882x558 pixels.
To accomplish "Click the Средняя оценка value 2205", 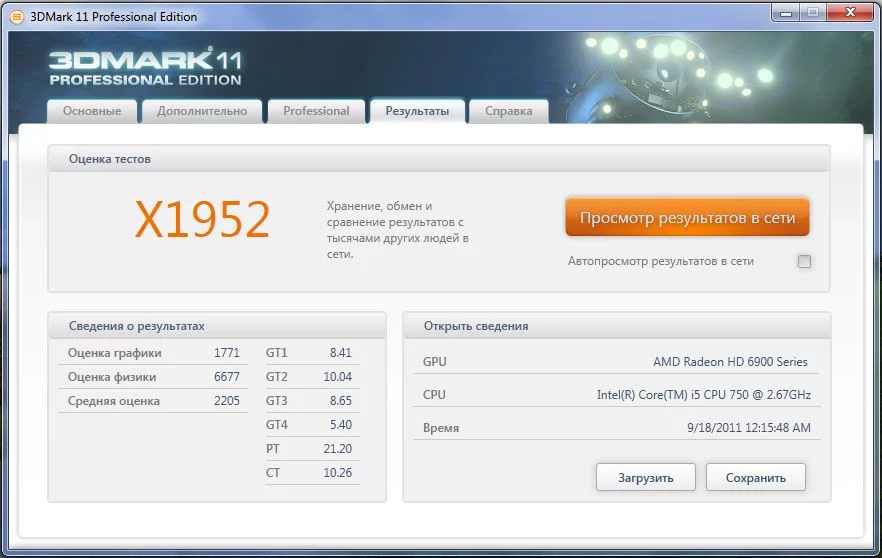I will 227,401.
